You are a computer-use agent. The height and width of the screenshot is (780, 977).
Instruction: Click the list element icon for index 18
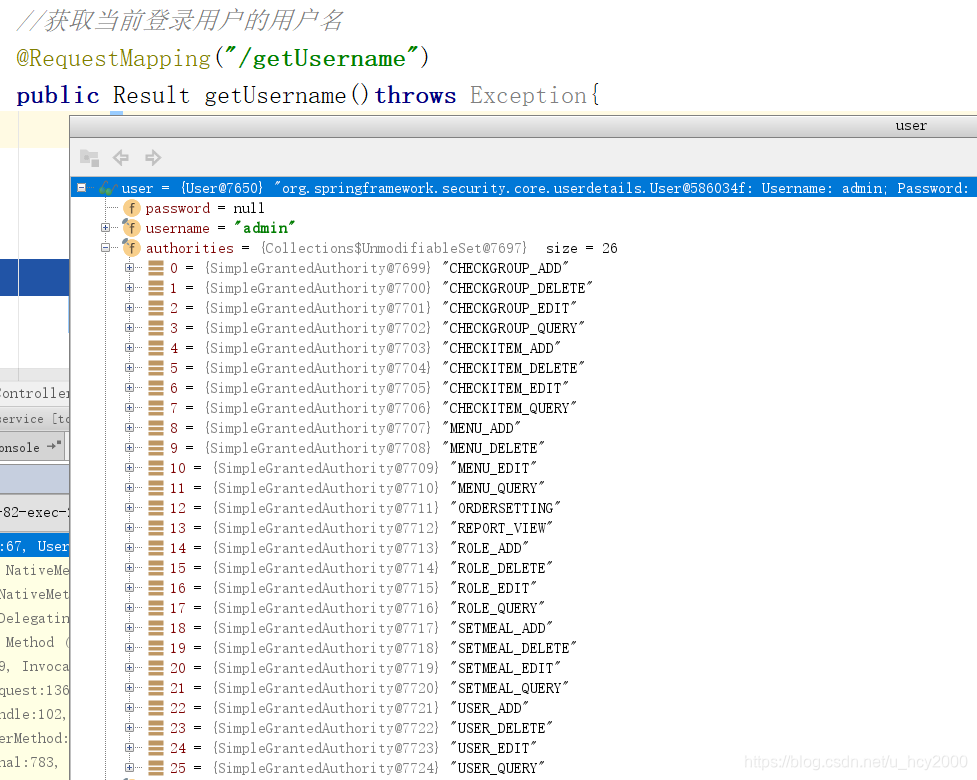156,627
